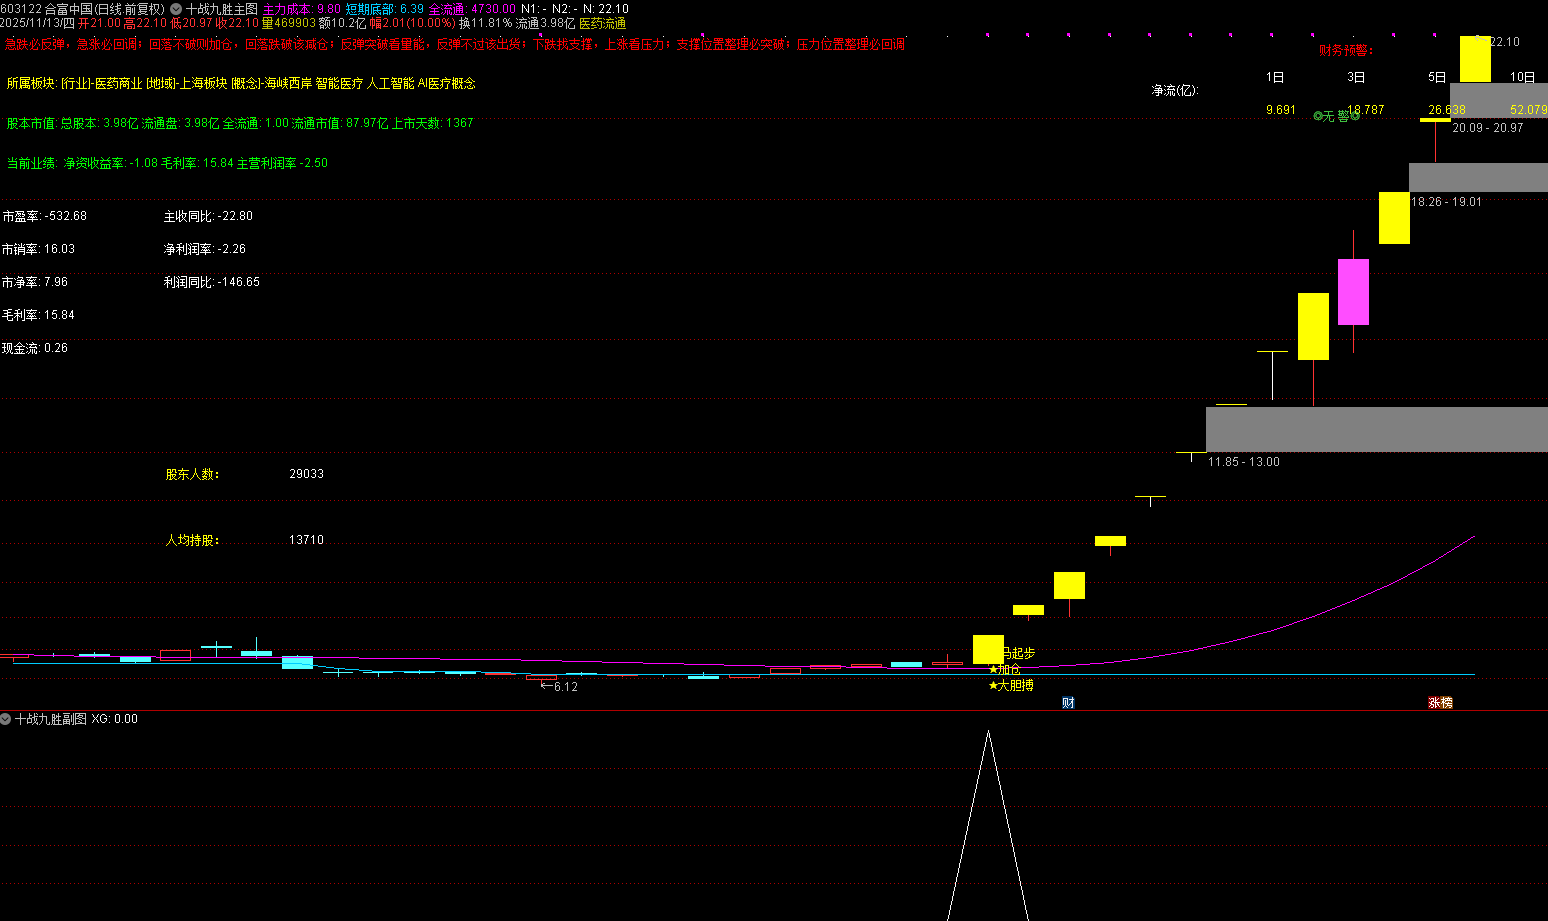Screen dimensions: 1548x921
Task: Click the 净流(亿) label
Action: click(1174, 90)
